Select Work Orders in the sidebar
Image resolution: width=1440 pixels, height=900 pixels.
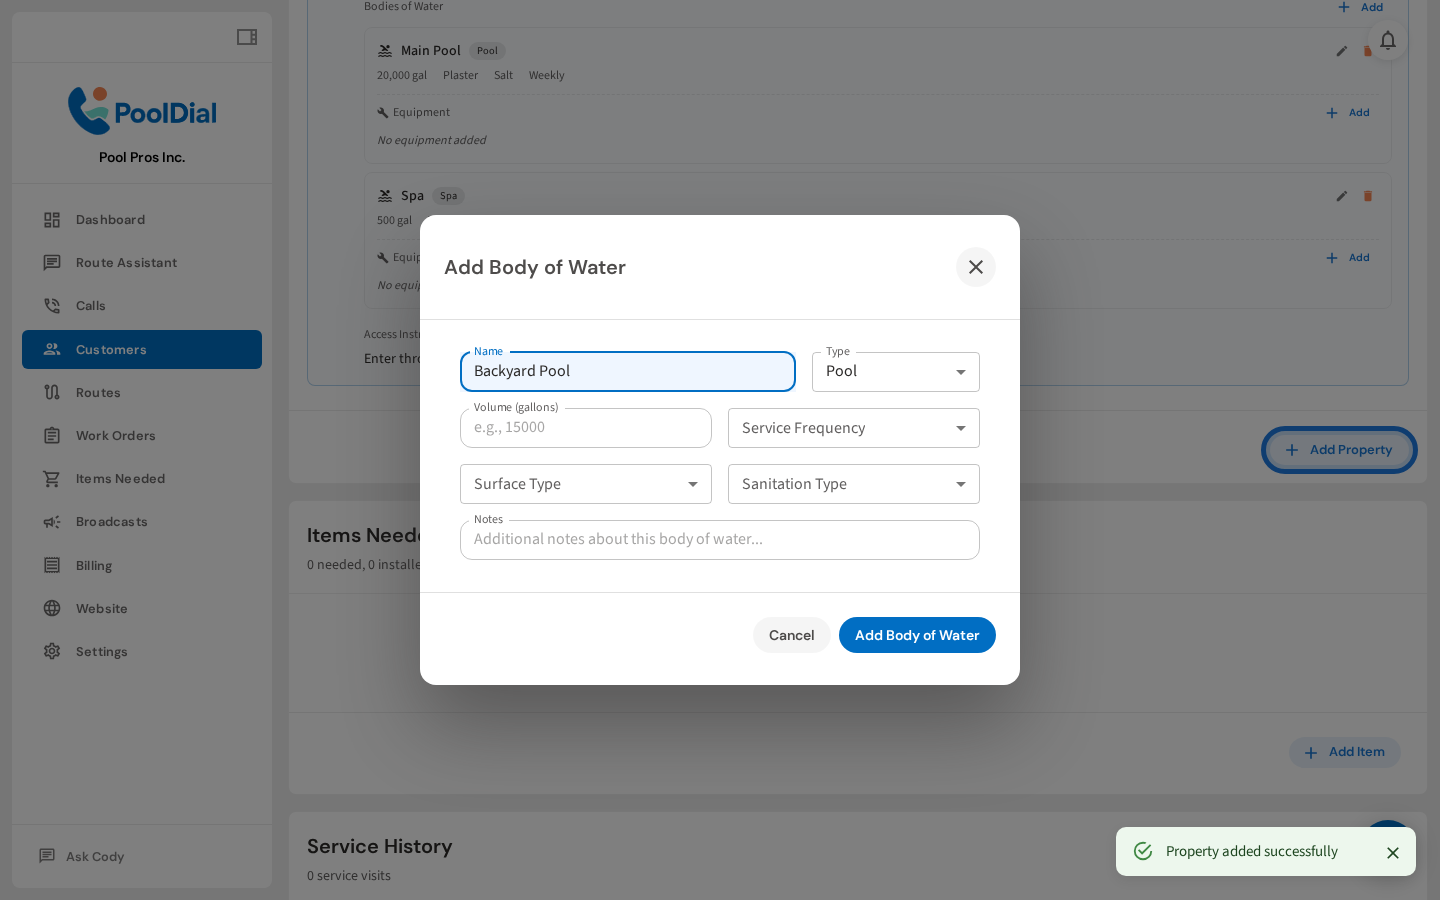[117, 435]
